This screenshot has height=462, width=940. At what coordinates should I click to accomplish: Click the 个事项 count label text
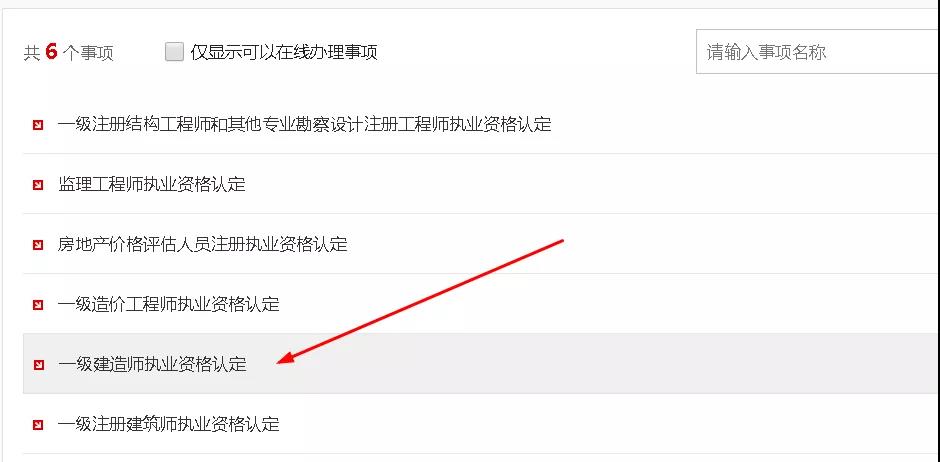coord(88,53)
